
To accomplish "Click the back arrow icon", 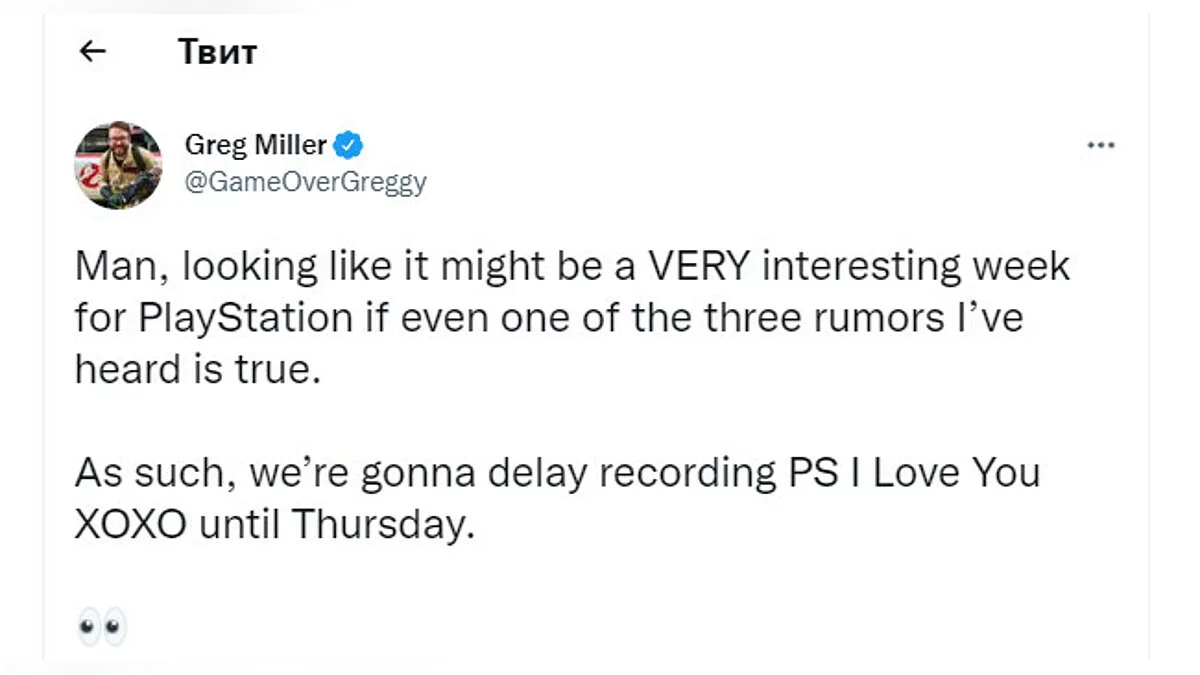I will [x=92, y=52].
